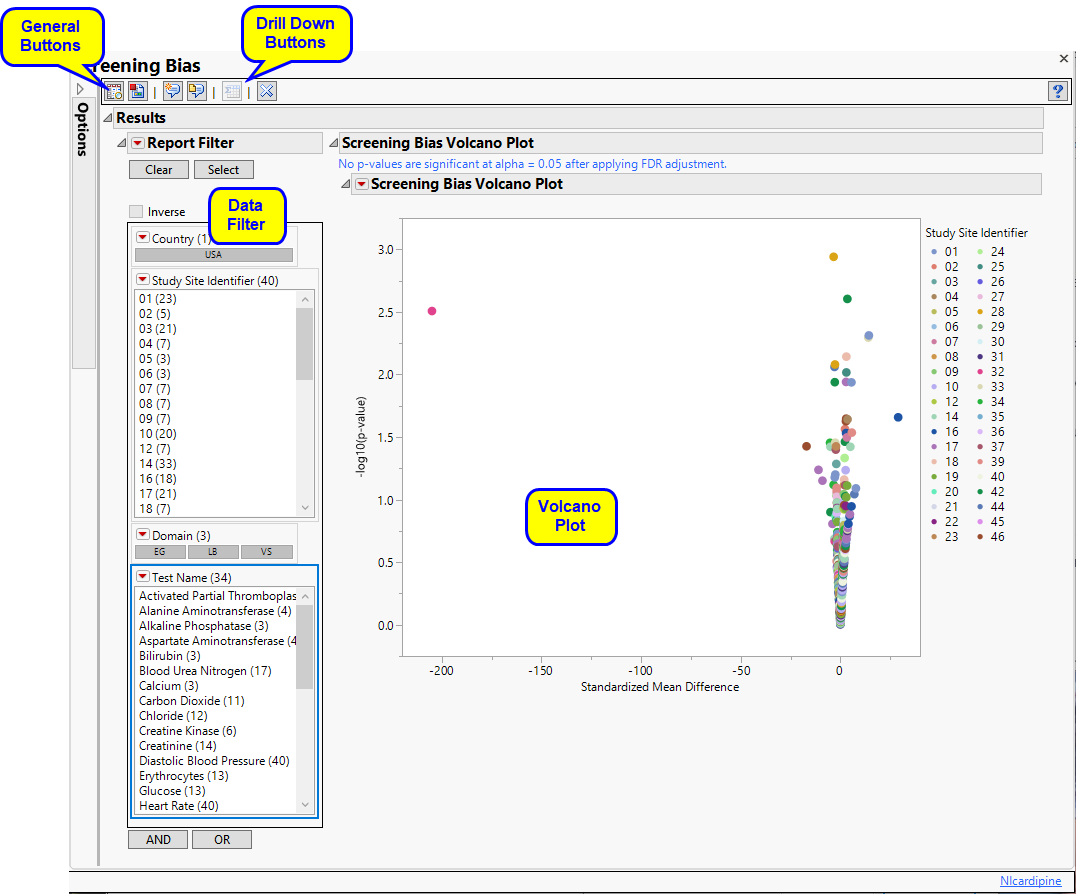Click the red and blue report toolbar icon
The width and height of the screenshot is (1076, 894).
click(137, 91)
